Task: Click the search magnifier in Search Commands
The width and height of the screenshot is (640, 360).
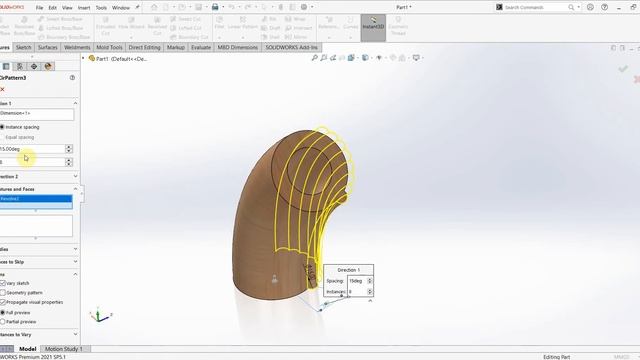Action: [x=571, y=7]
